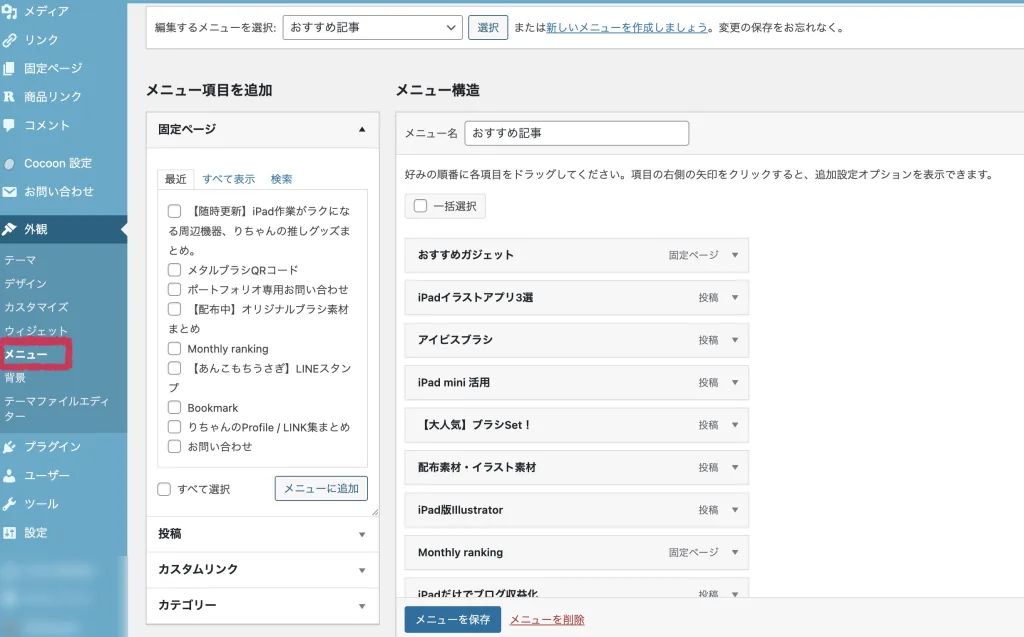The image size is (1024, 637).
Task: Enable the 一括選択 checkbox
Action: tap(420, 206)
